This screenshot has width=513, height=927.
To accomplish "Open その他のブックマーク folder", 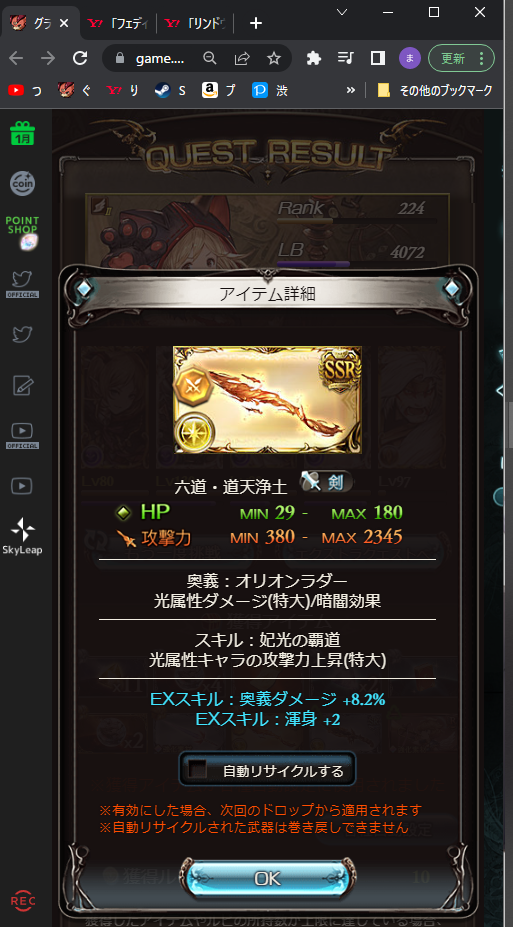I will pyautogui.click(x=434, y=90).
